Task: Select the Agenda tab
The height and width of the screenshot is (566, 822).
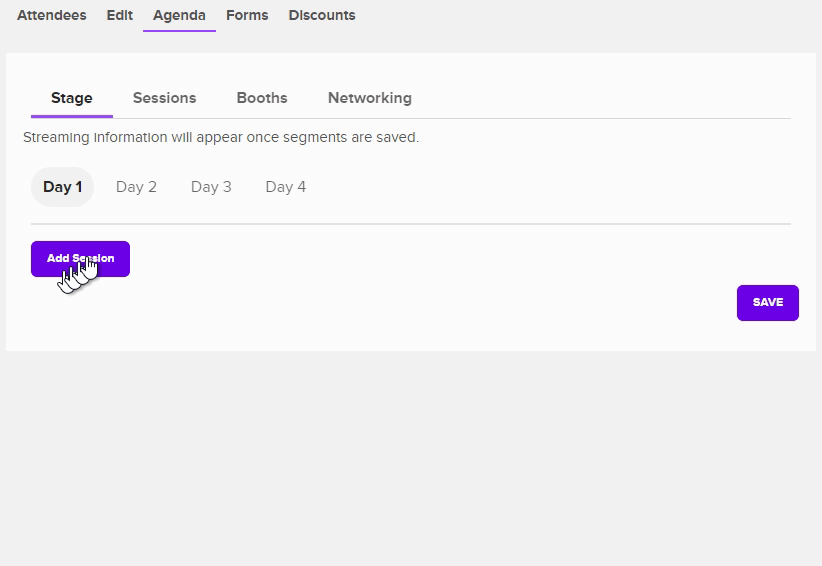Action: tap(179, 15)
